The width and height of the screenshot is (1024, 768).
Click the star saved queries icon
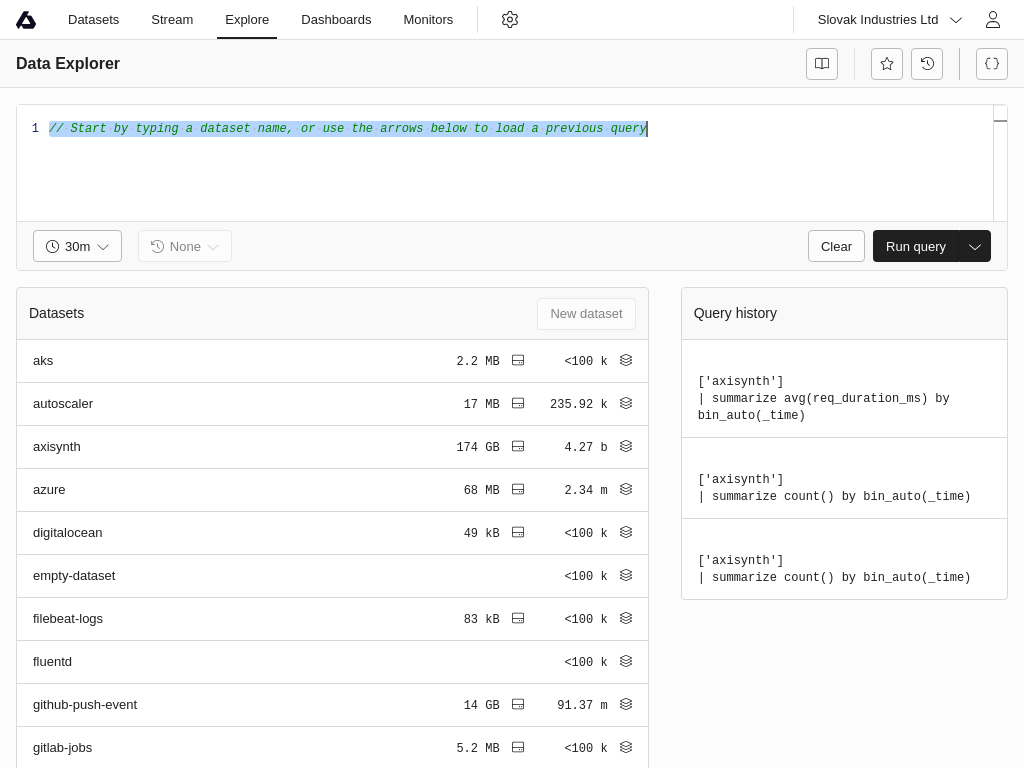(x=887, y=64)
